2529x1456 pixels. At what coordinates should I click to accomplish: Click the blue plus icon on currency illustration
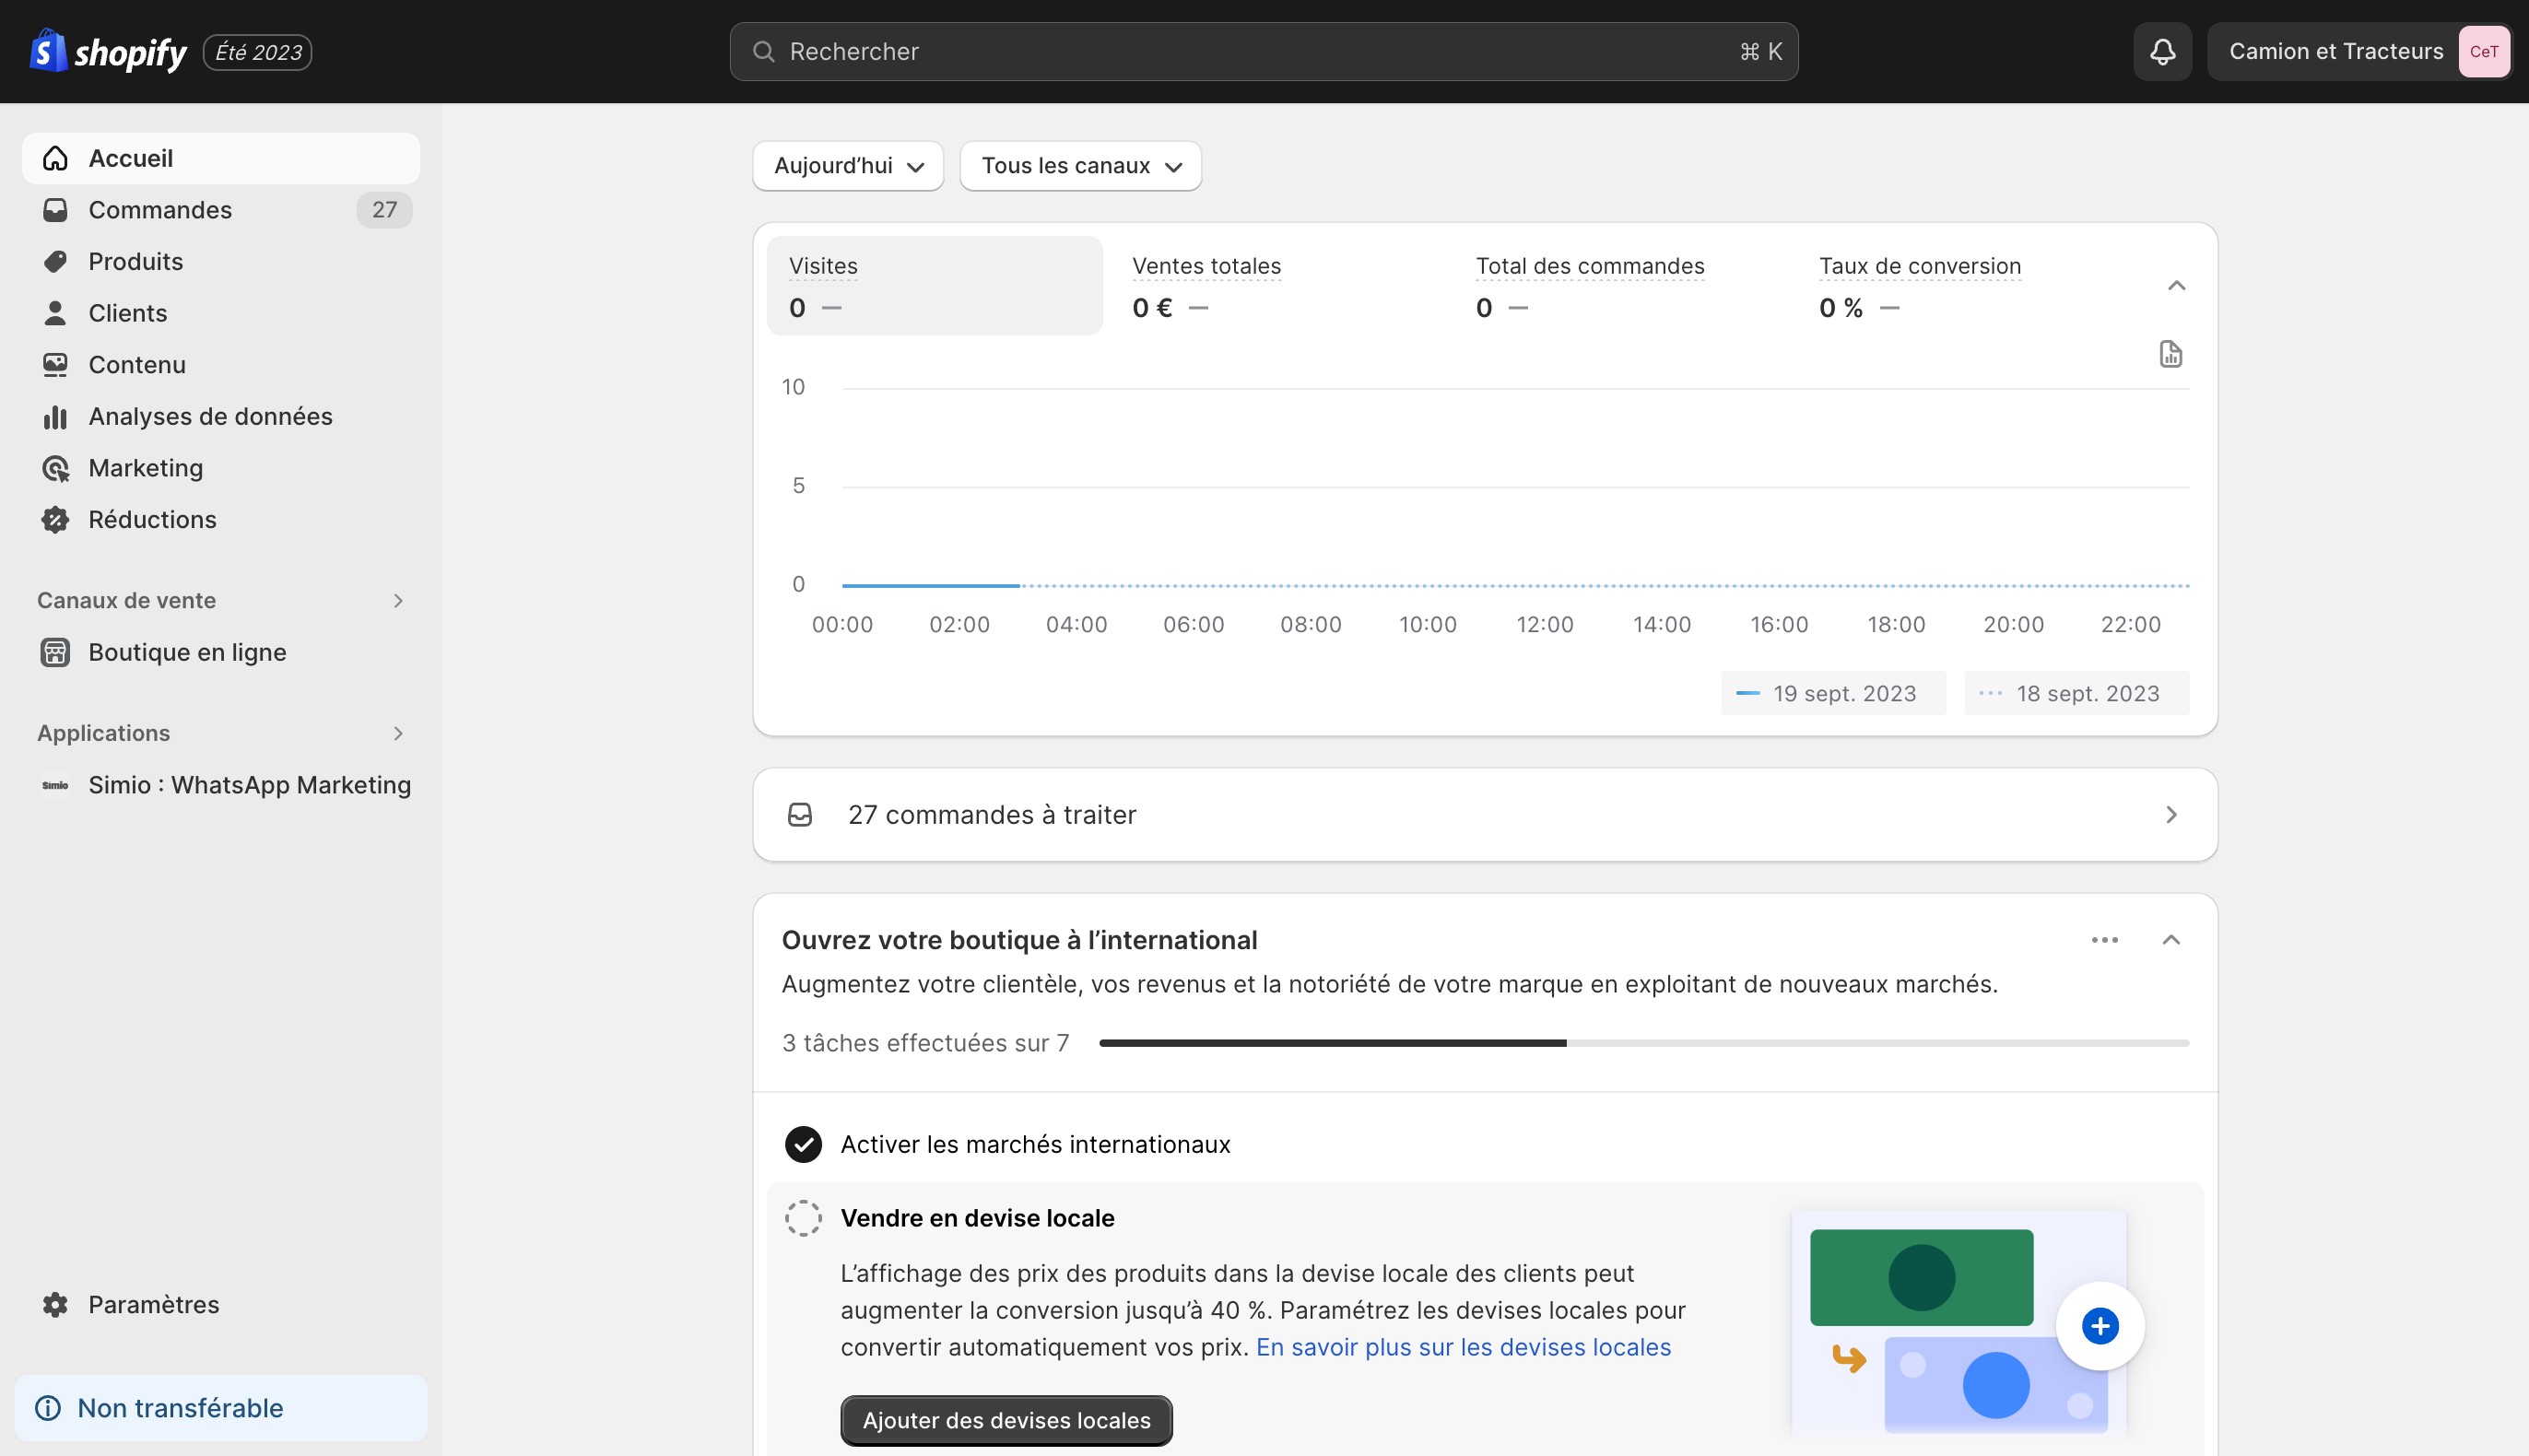pos(2099,1326)
